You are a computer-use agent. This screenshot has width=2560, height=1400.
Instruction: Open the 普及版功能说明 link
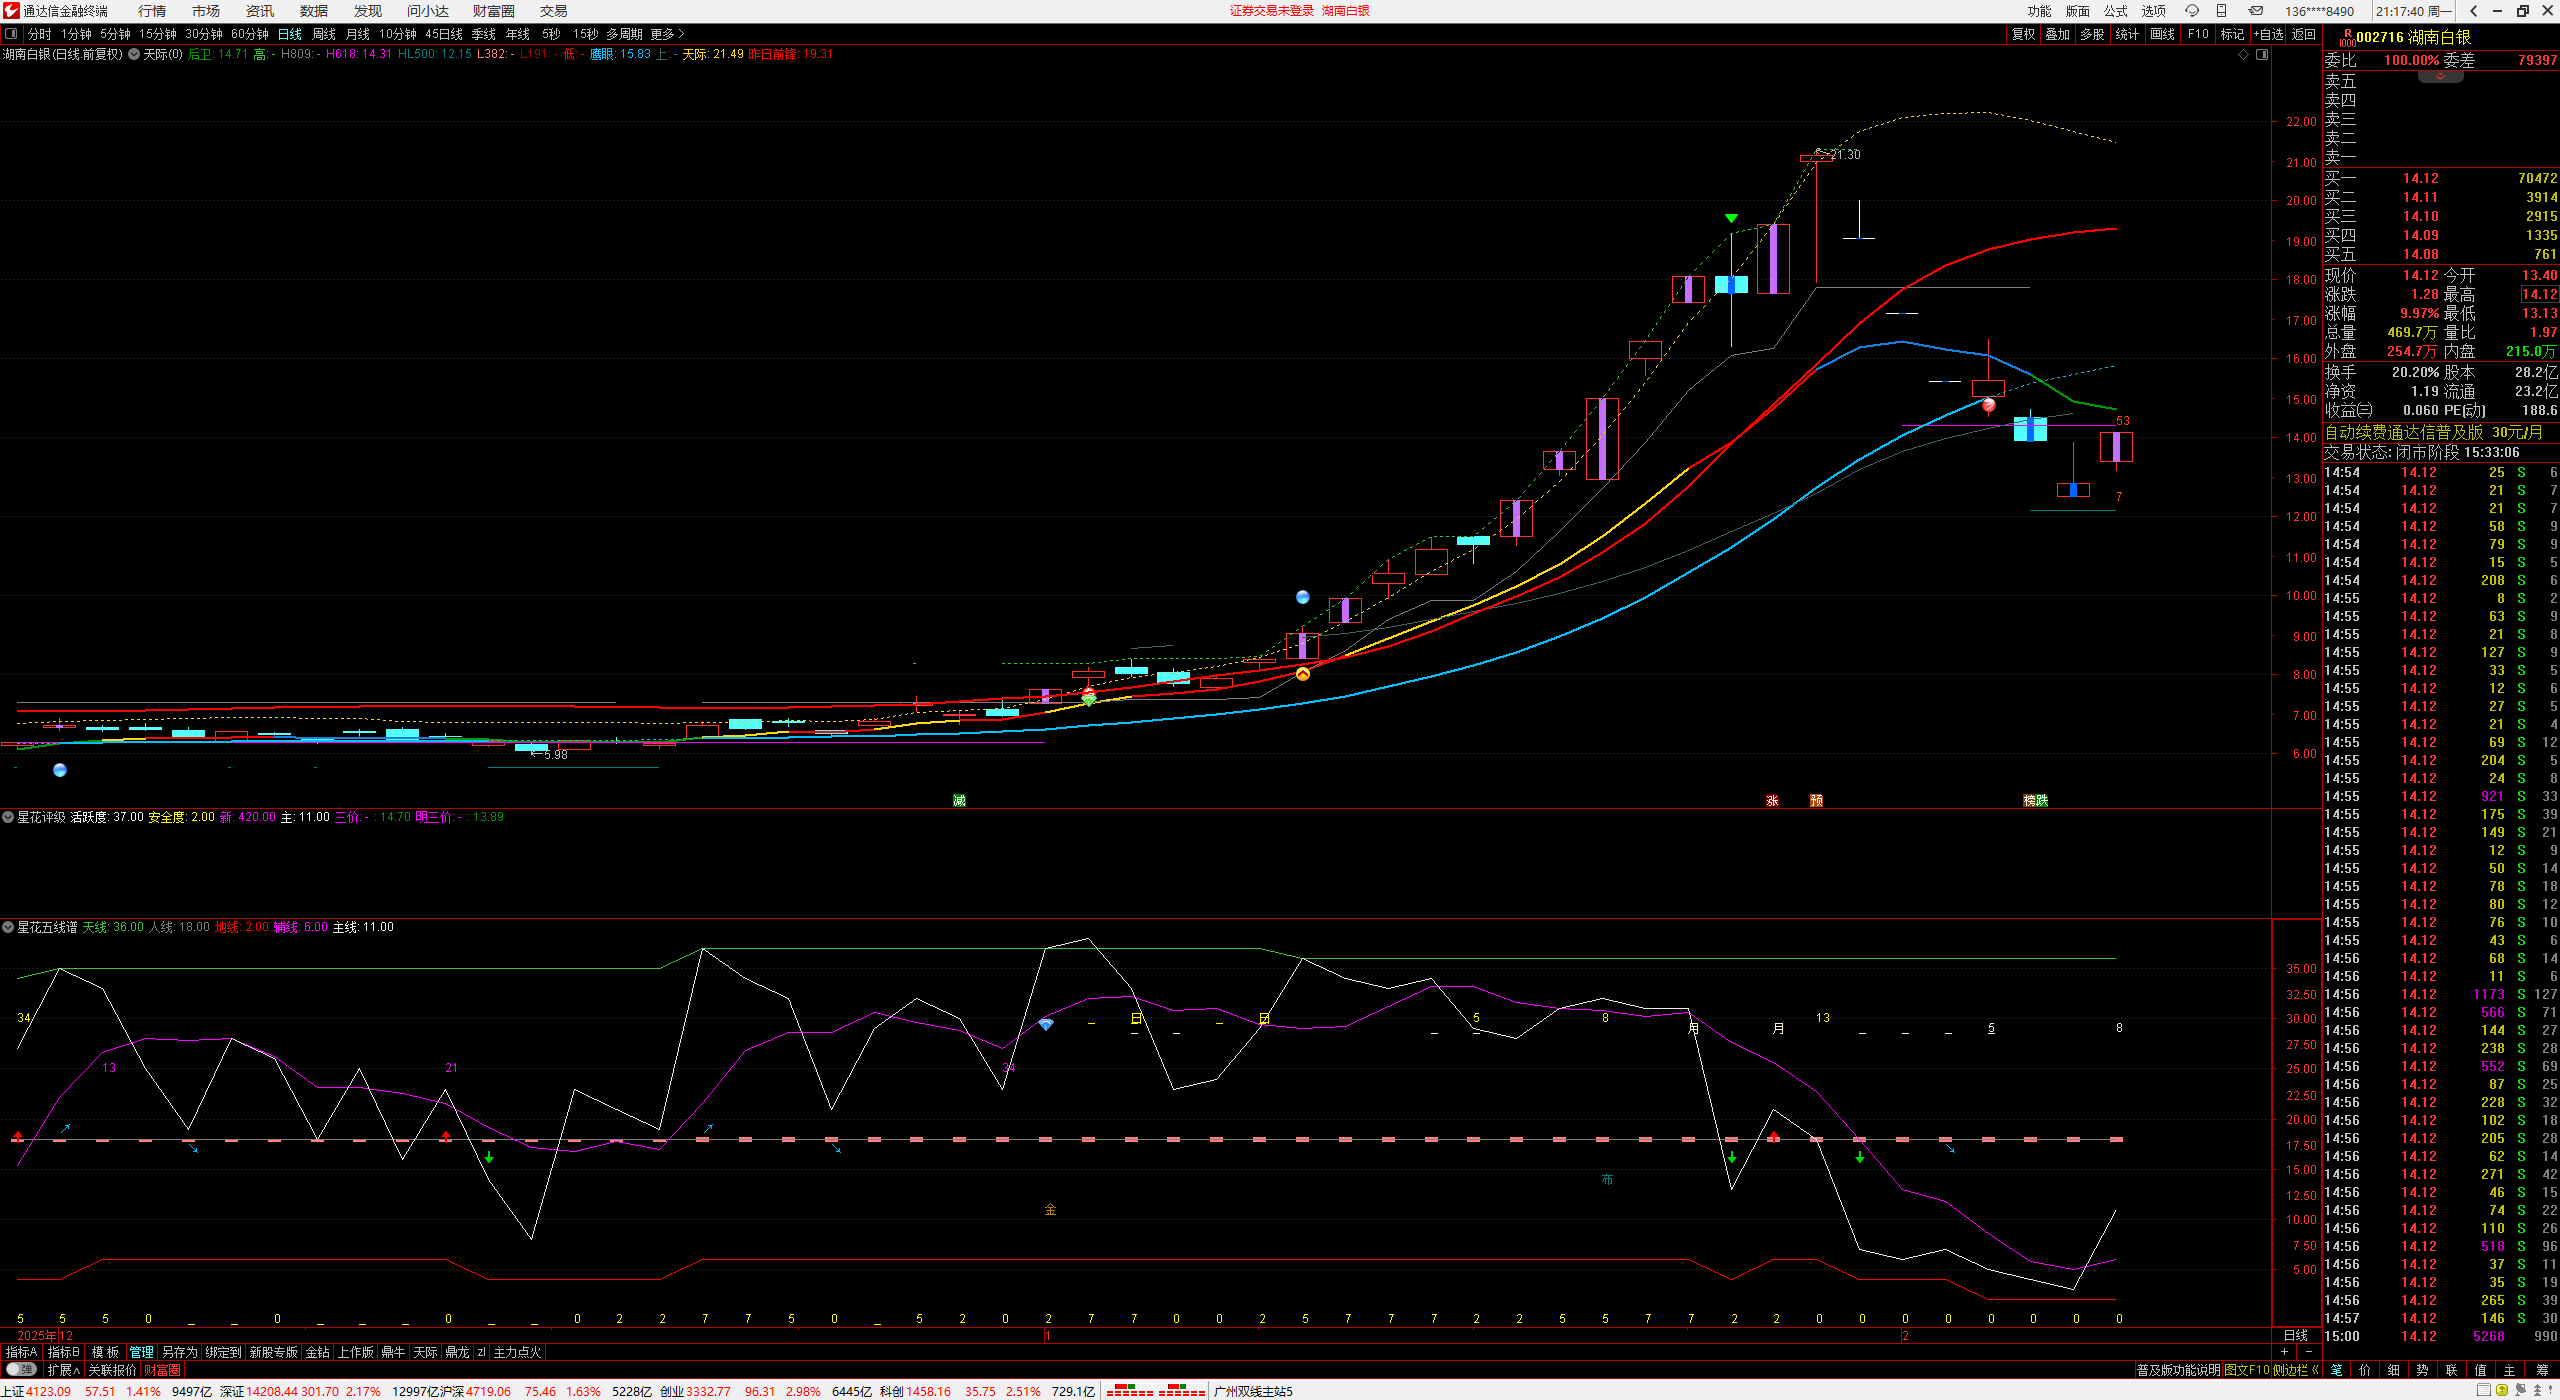[2178, 1370]
